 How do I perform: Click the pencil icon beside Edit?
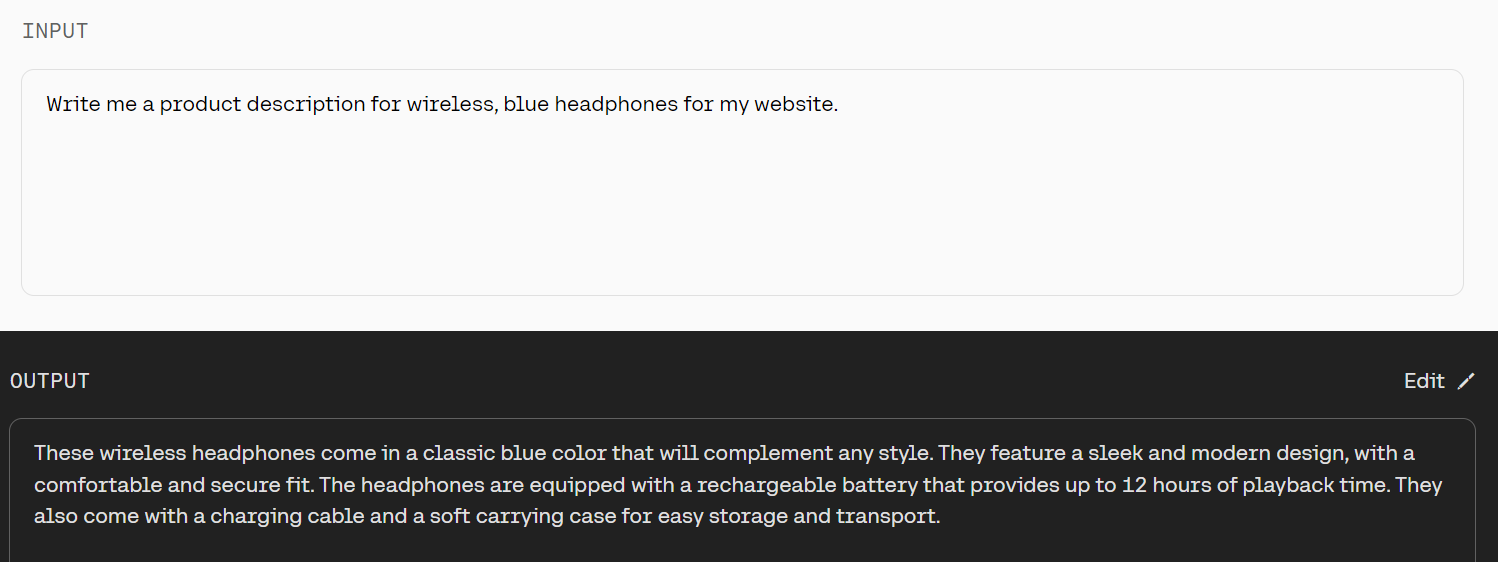click(1466, 381)
